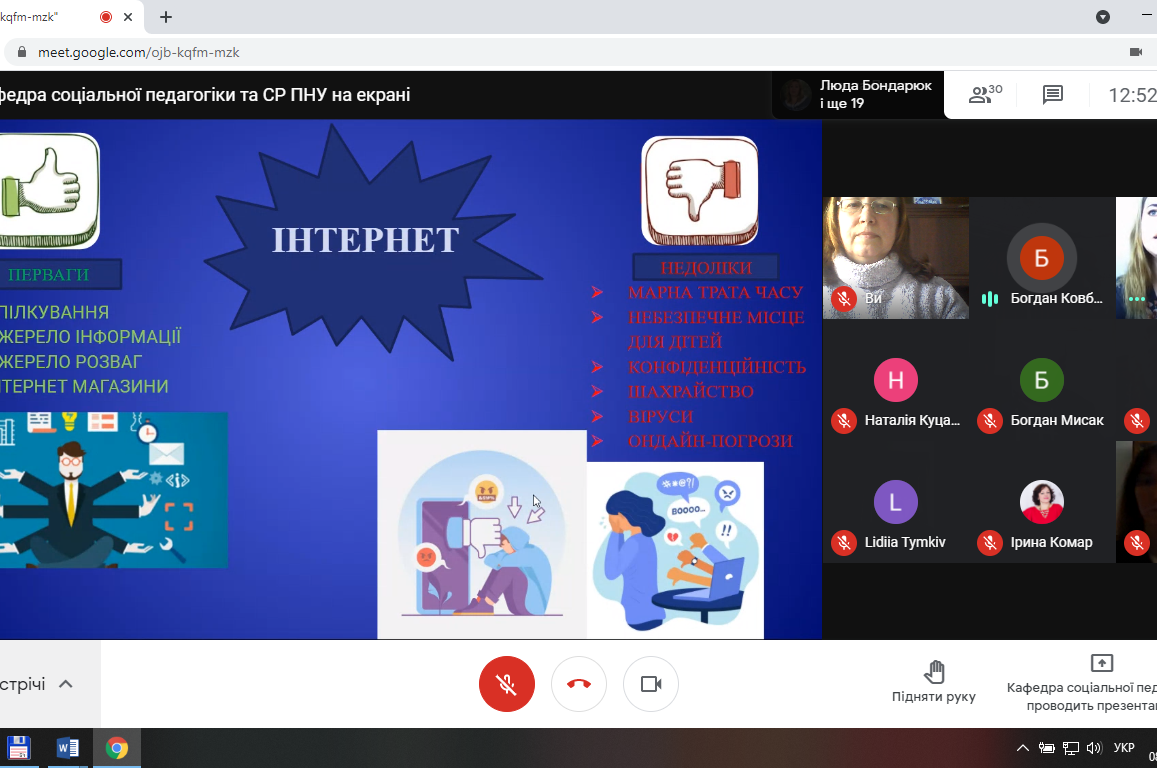Leave the call with the red hang-up button
This screenshot has width=1157, height=768.
(579, 684)
